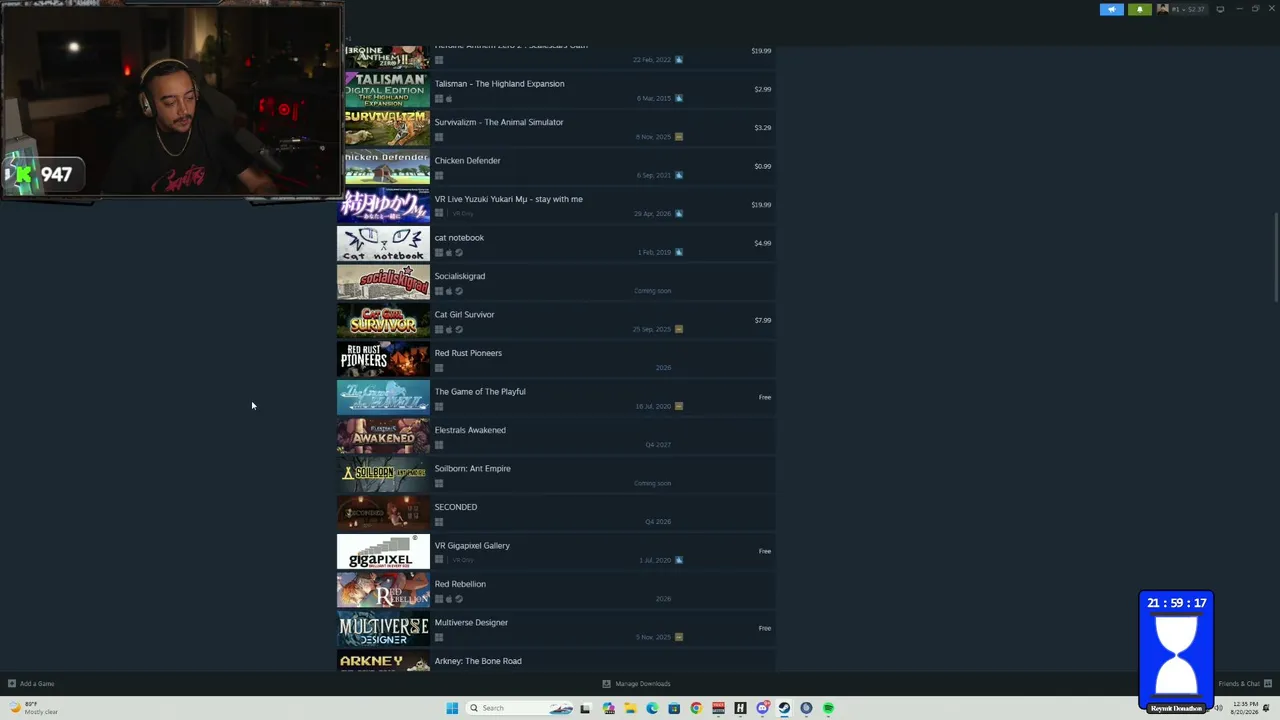Viewport: 1280px width, 720px height.
Task: Click the text "Soilborn: Ant Empire"
Action: point(472,469)
